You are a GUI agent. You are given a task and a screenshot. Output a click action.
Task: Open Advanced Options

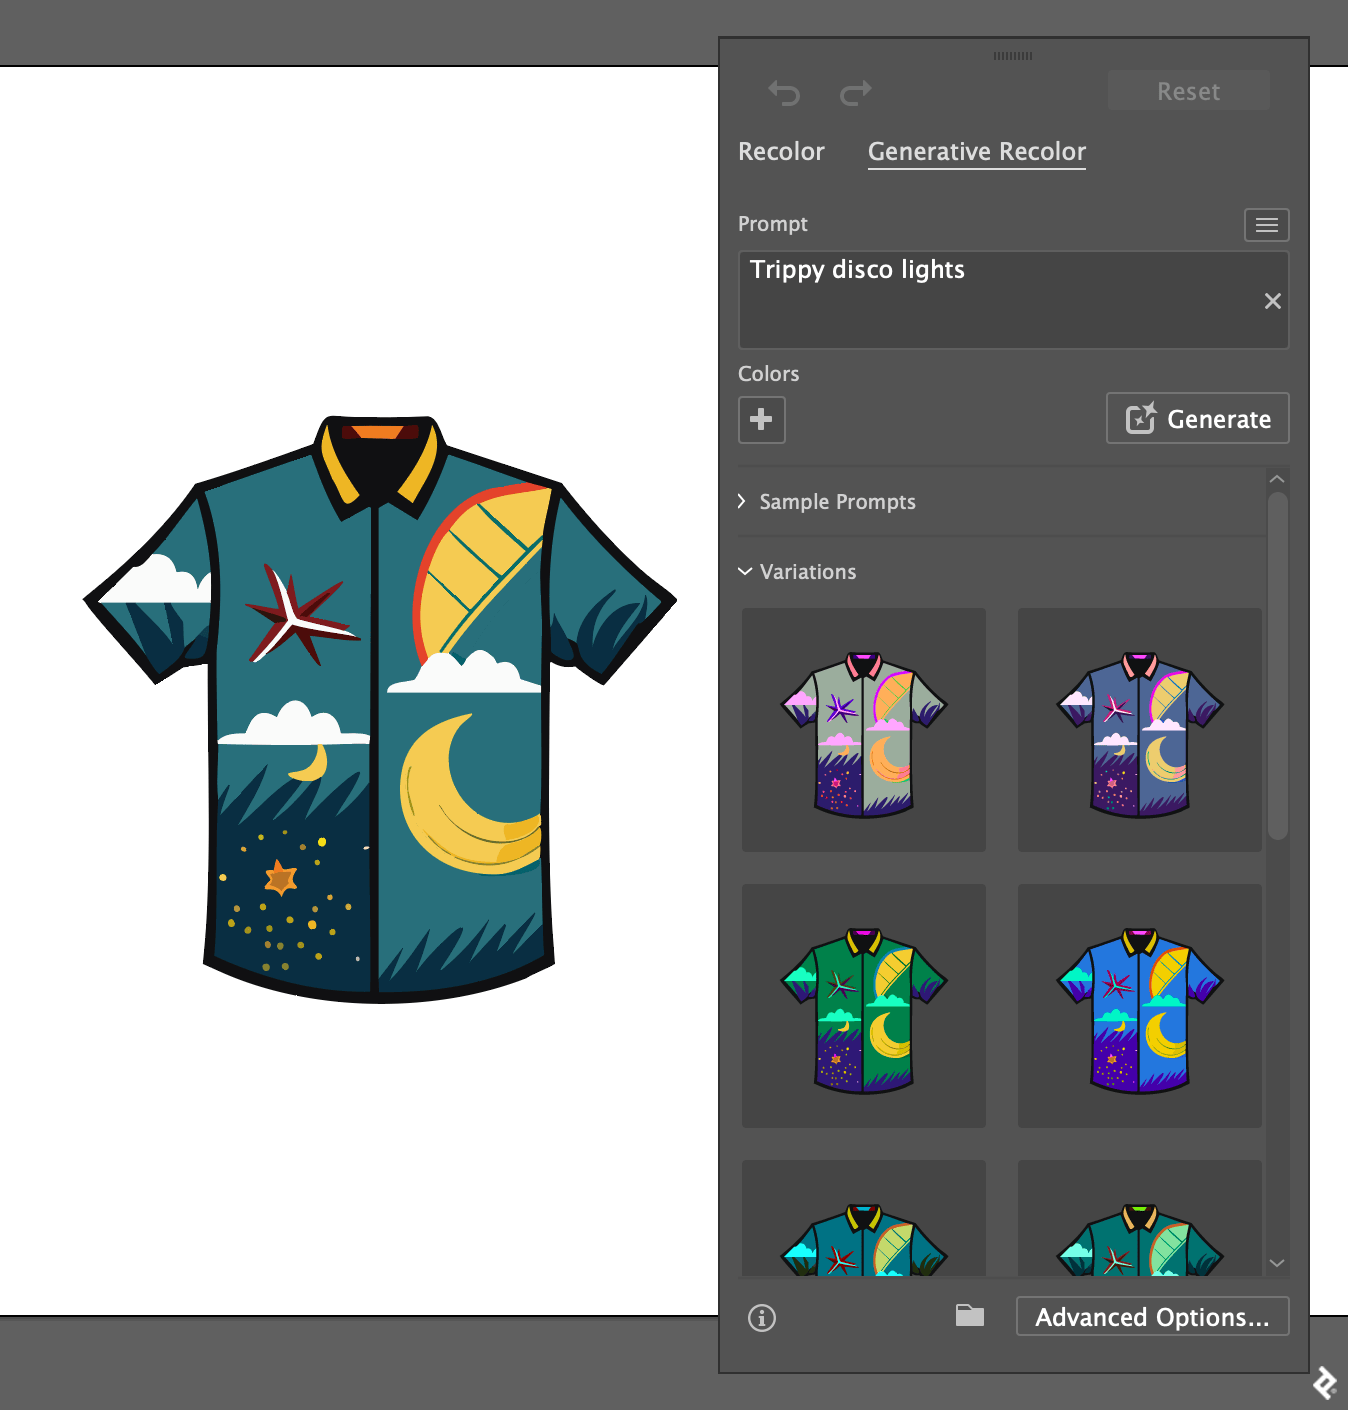(1153, 1316)
